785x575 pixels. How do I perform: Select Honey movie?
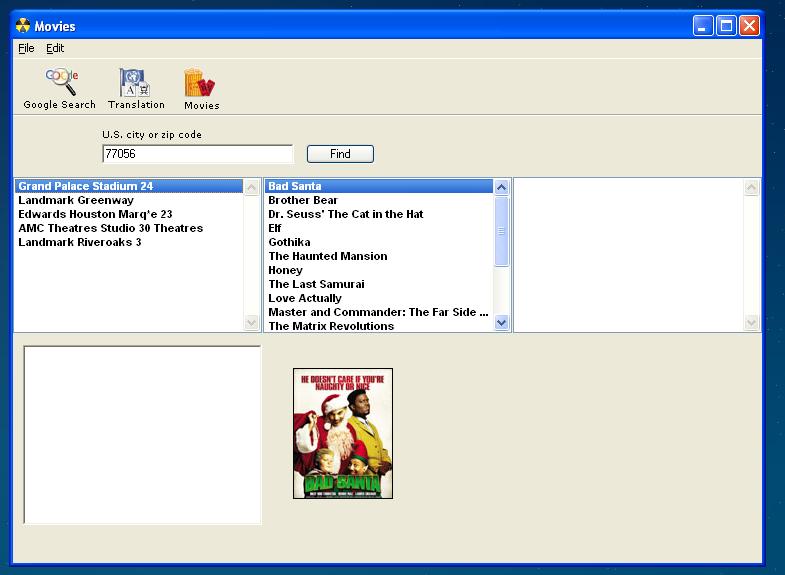point(379,270)
